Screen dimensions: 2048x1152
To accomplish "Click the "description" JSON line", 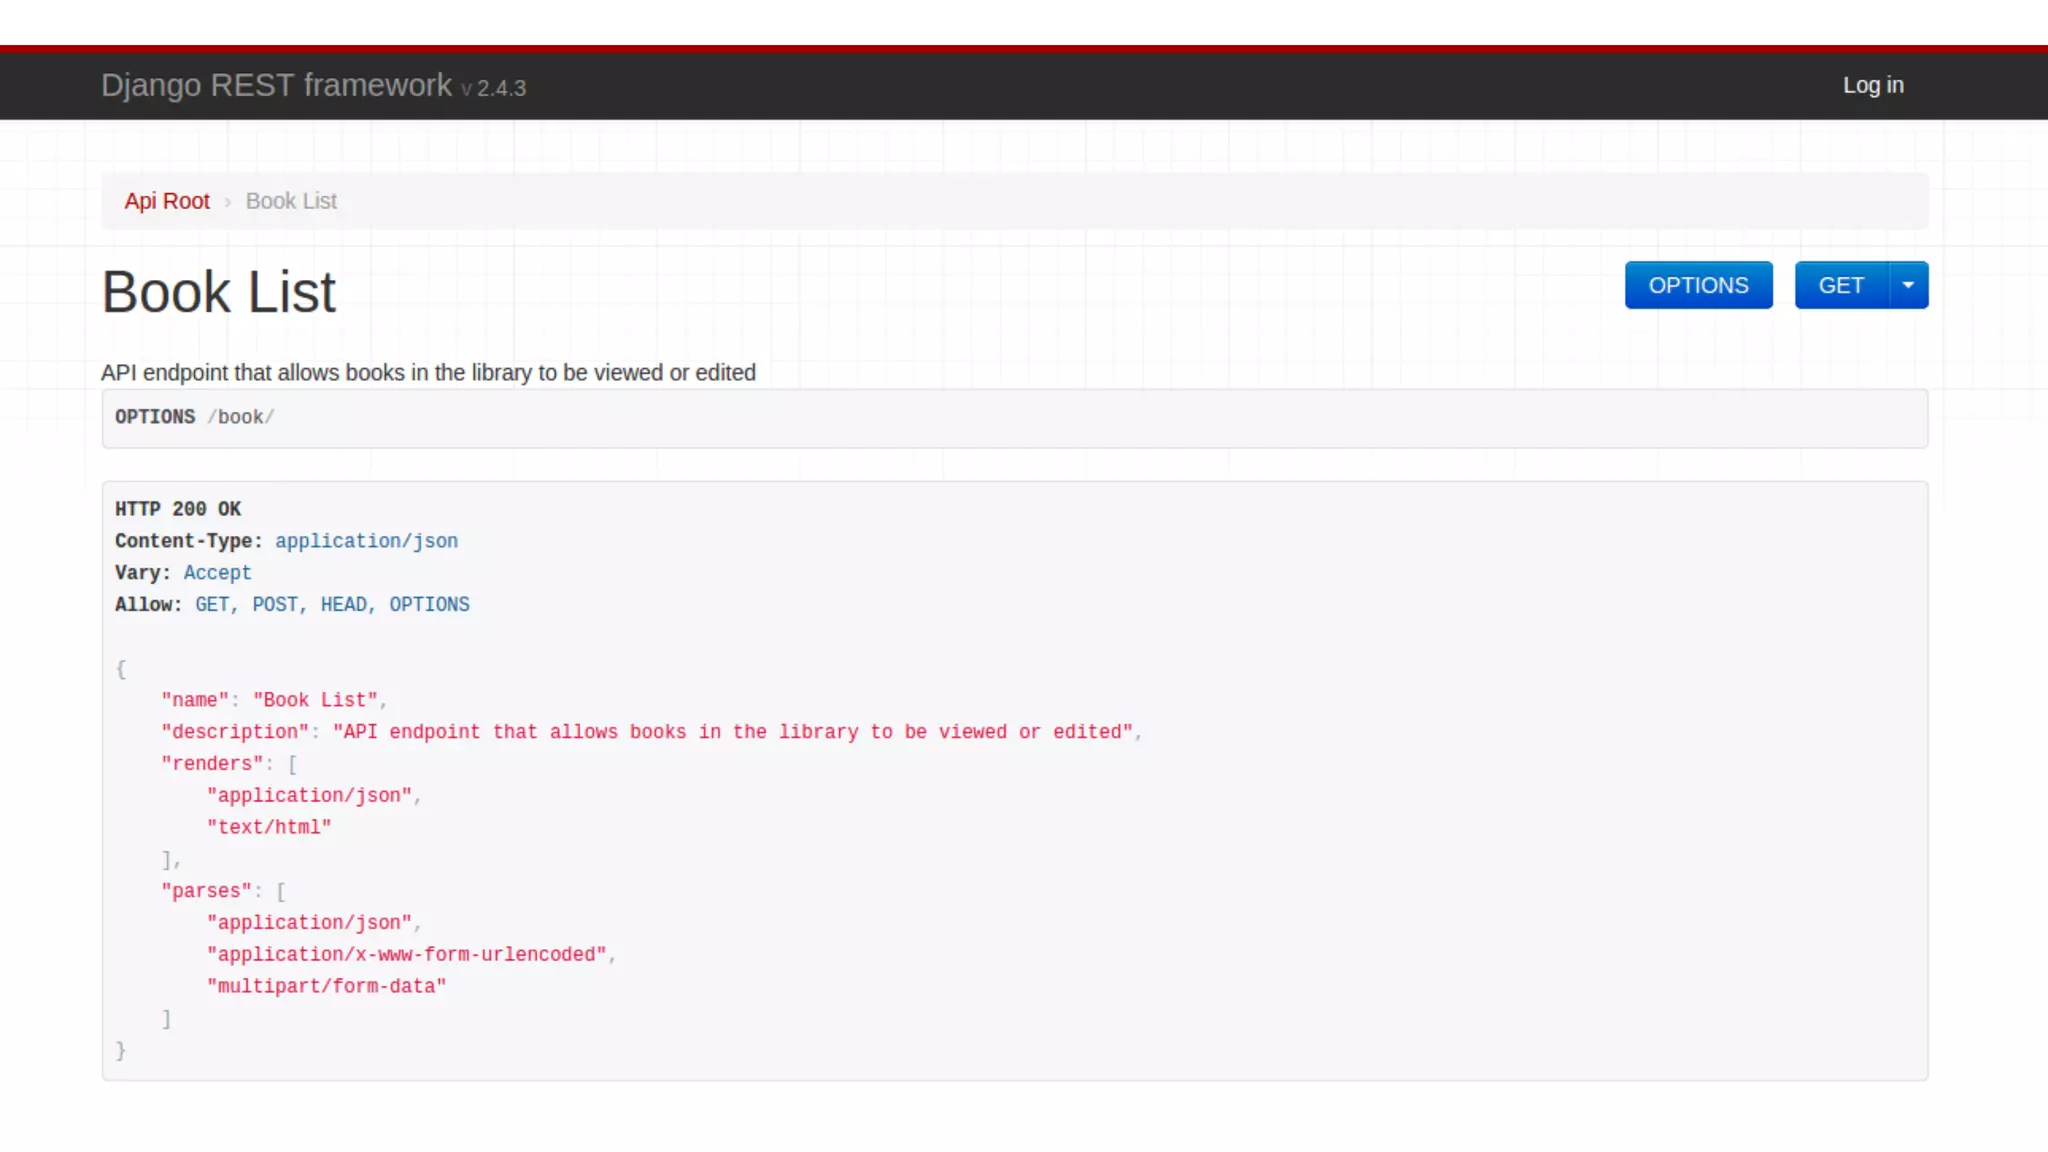I will (651, 732).
